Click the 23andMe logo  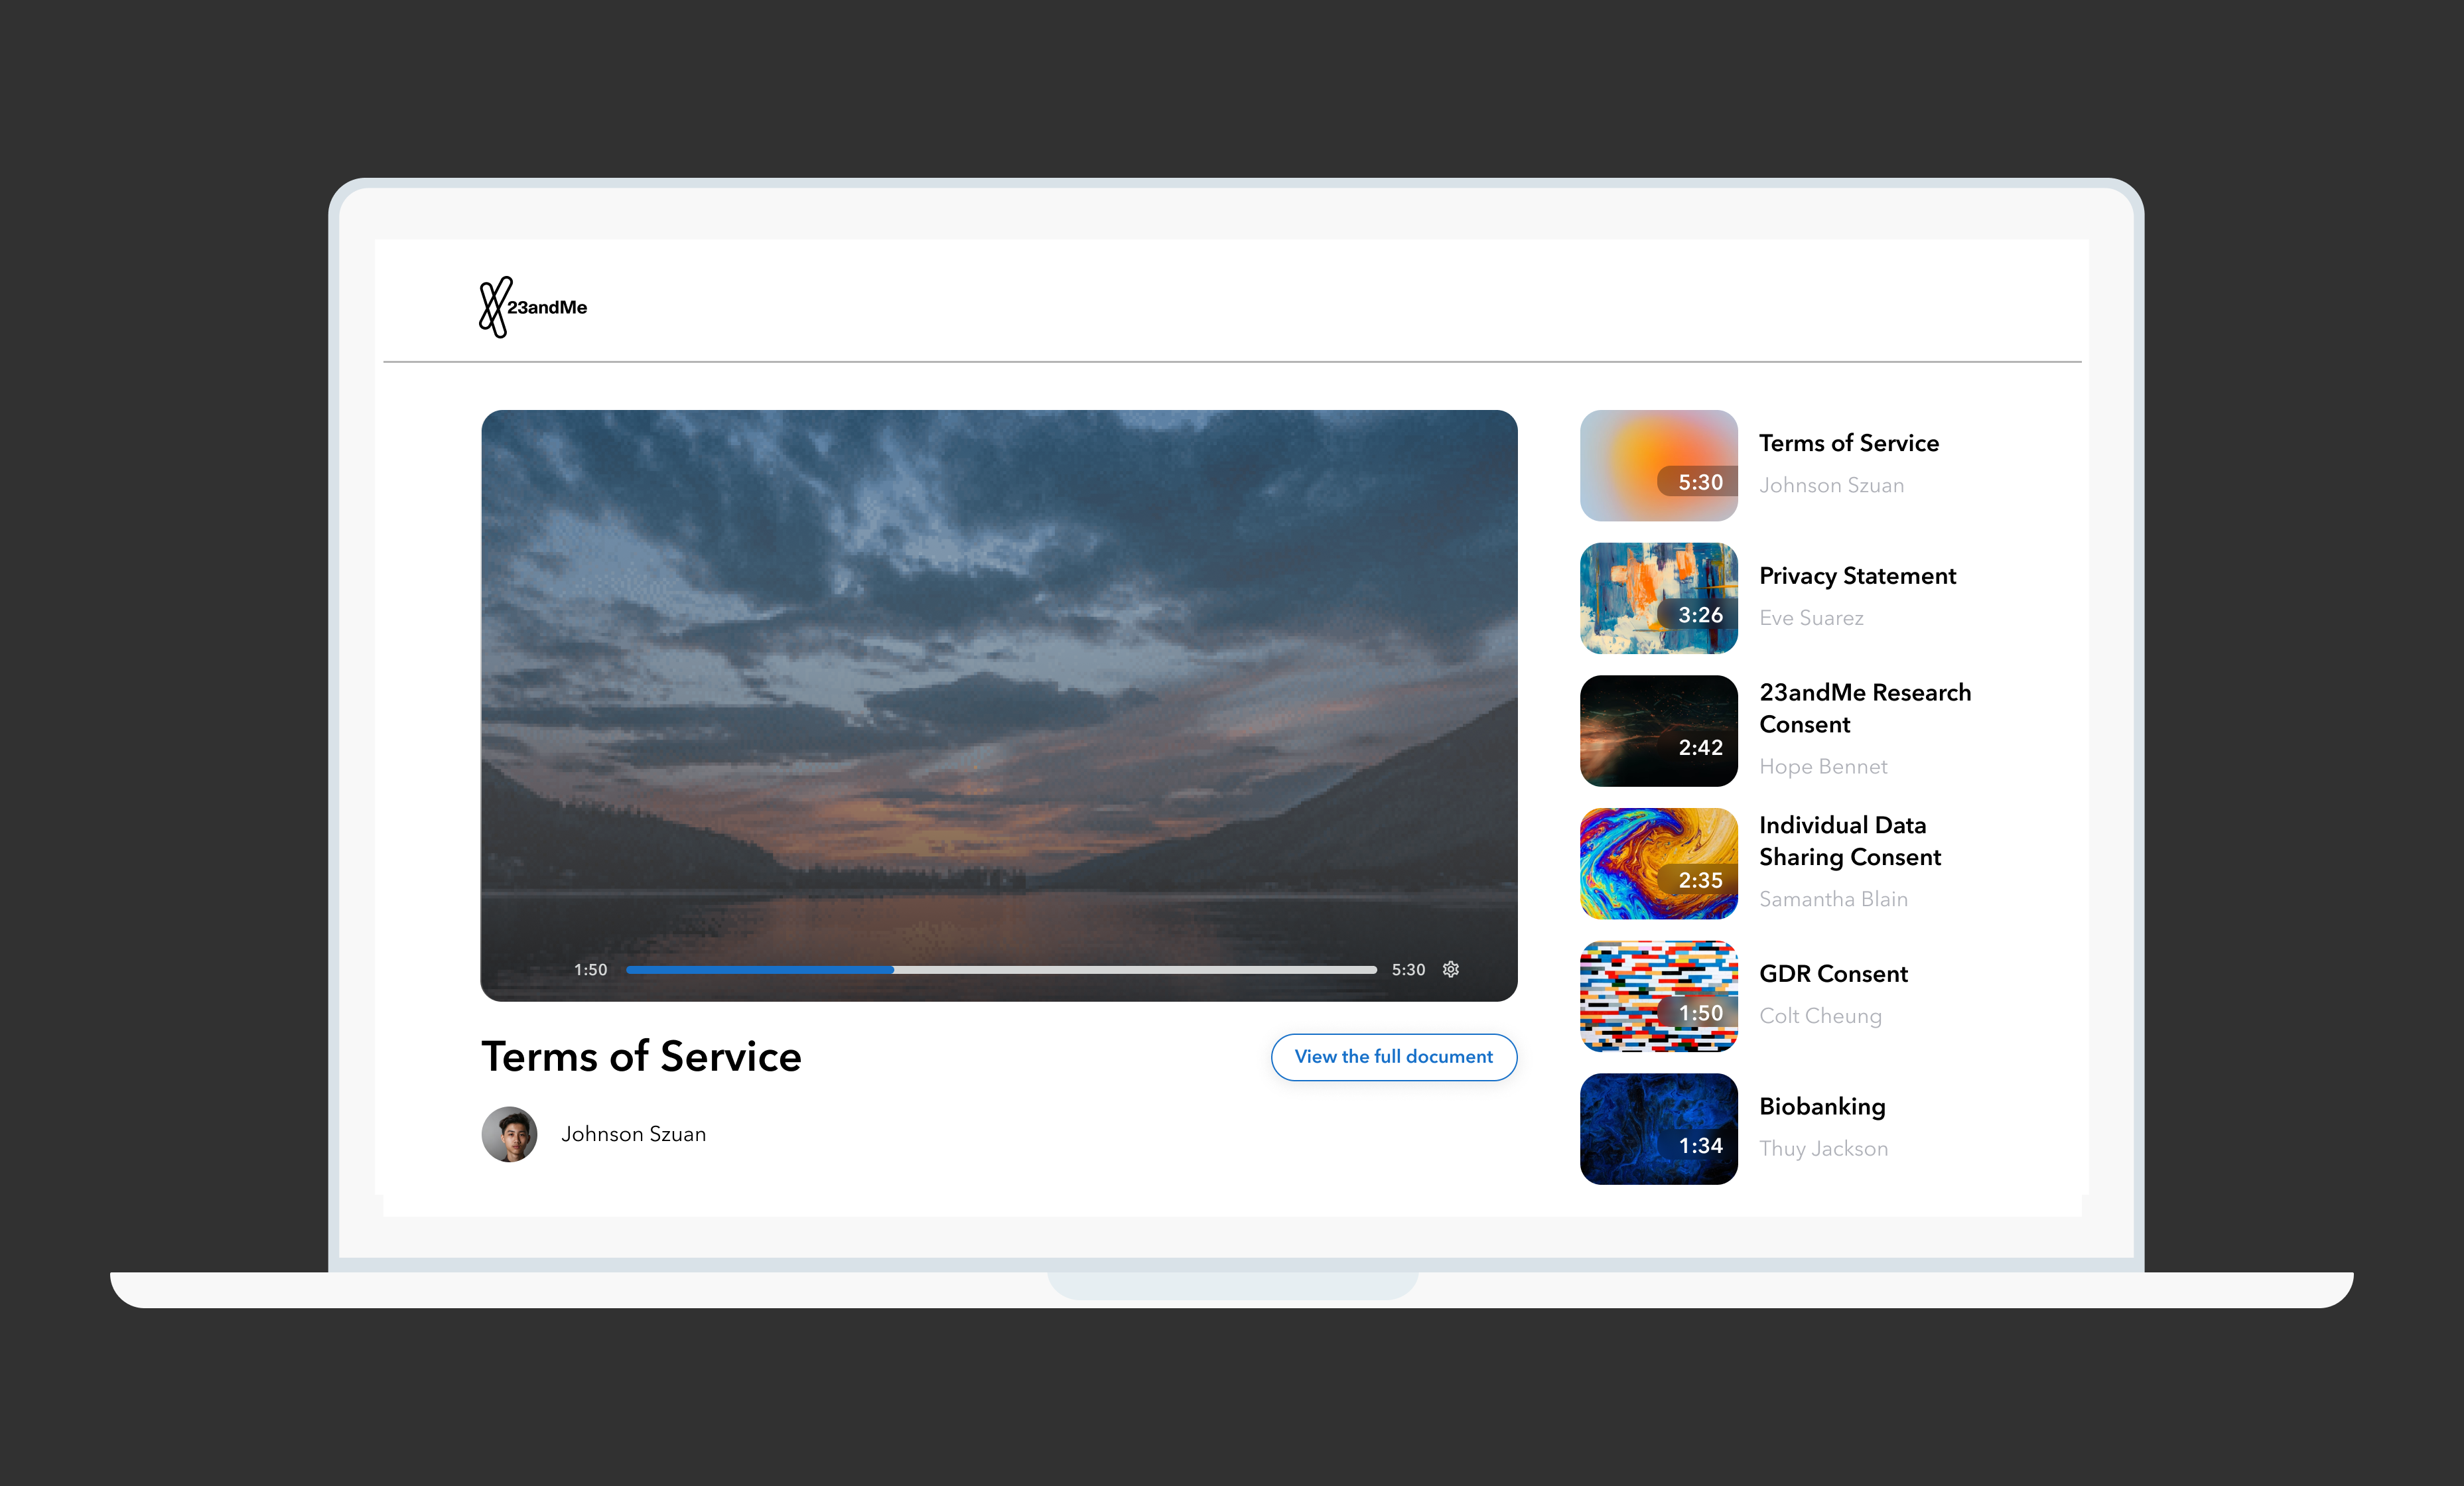point(532,307)
